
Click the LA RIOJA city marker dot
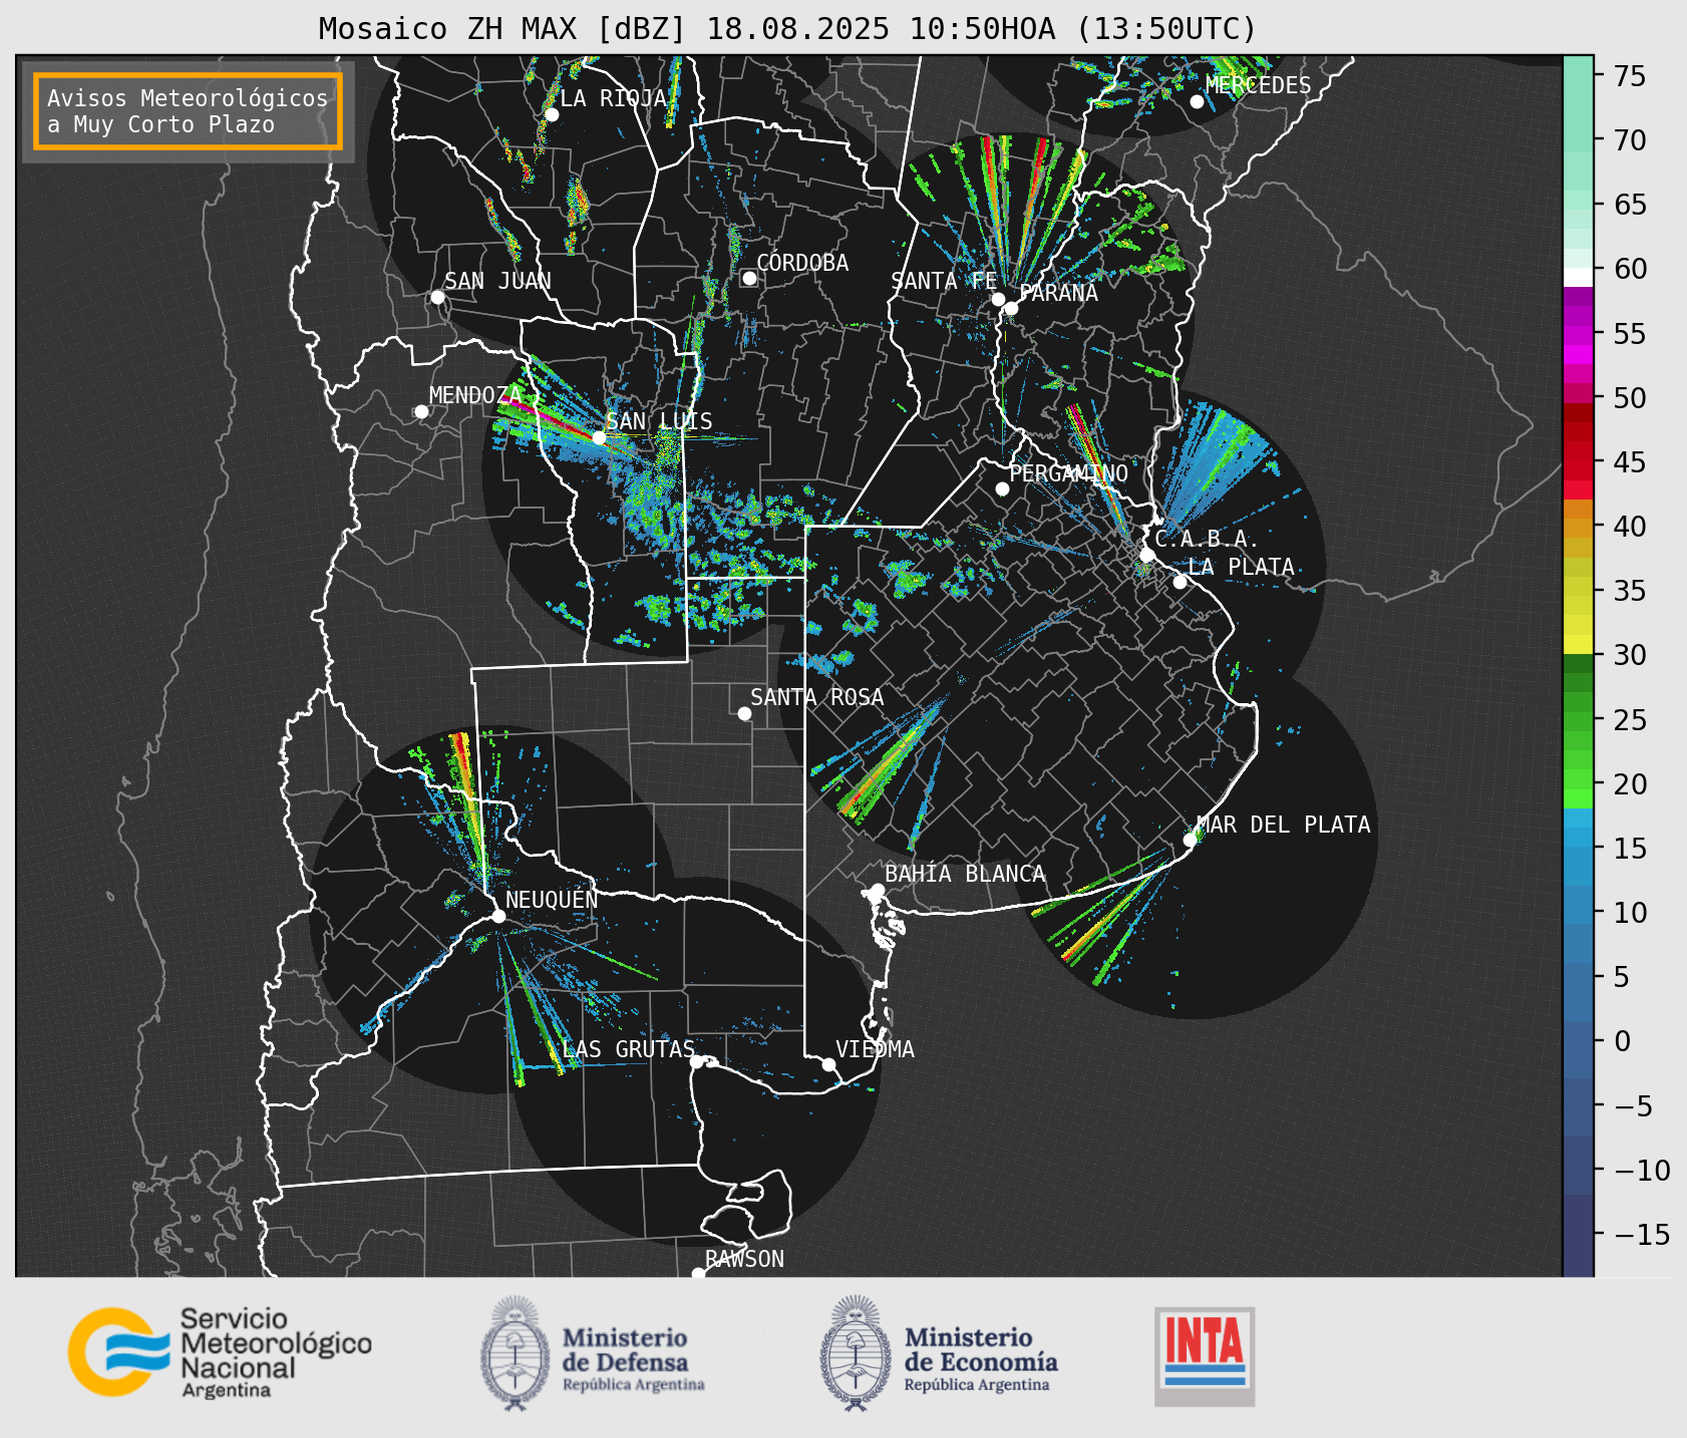pyautogui.click(x=551, y=115)
